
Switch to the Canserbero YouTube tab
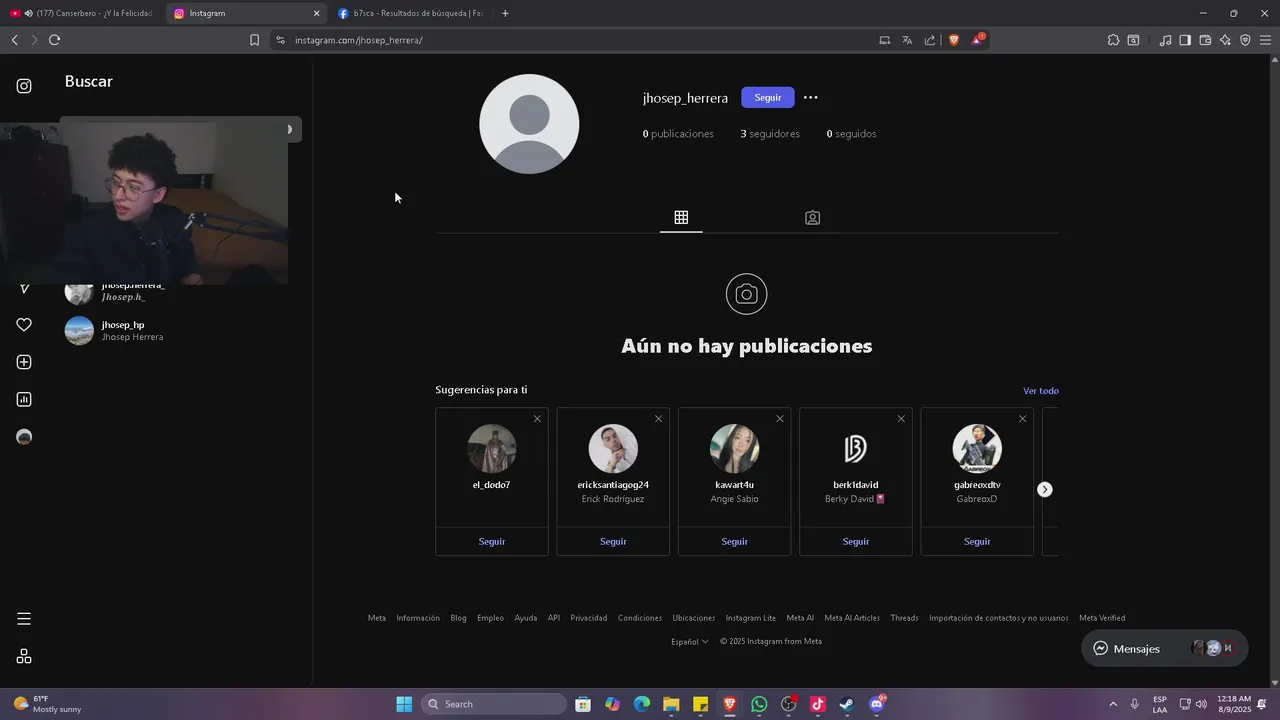coord(82,13)
